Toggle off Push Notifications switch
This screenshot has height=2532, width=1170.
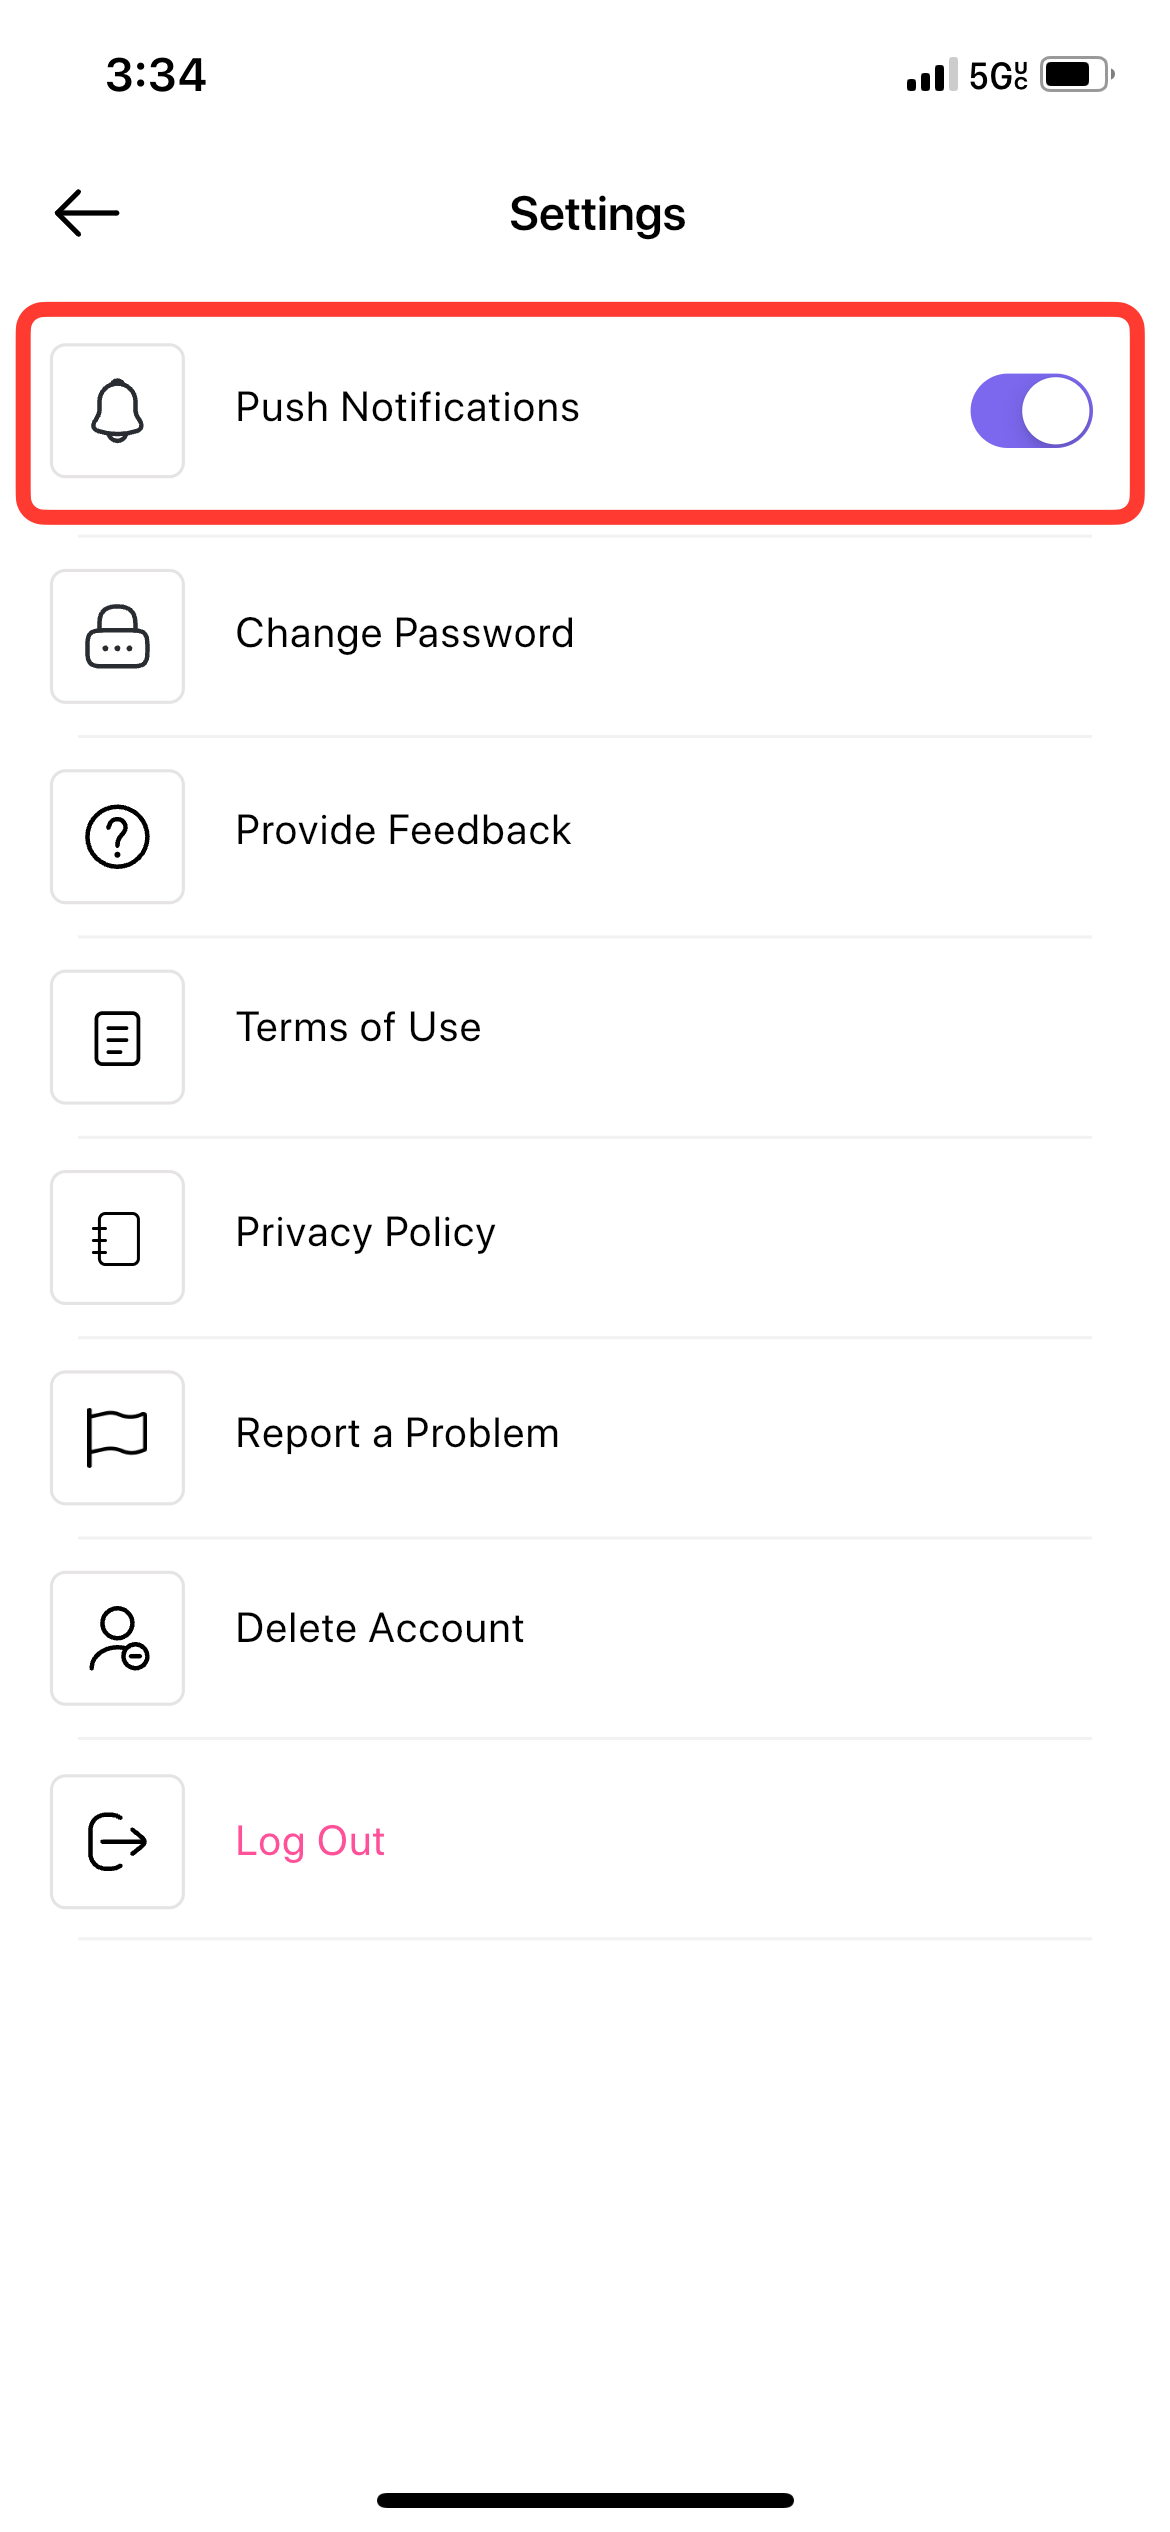tap(1031, 410)
